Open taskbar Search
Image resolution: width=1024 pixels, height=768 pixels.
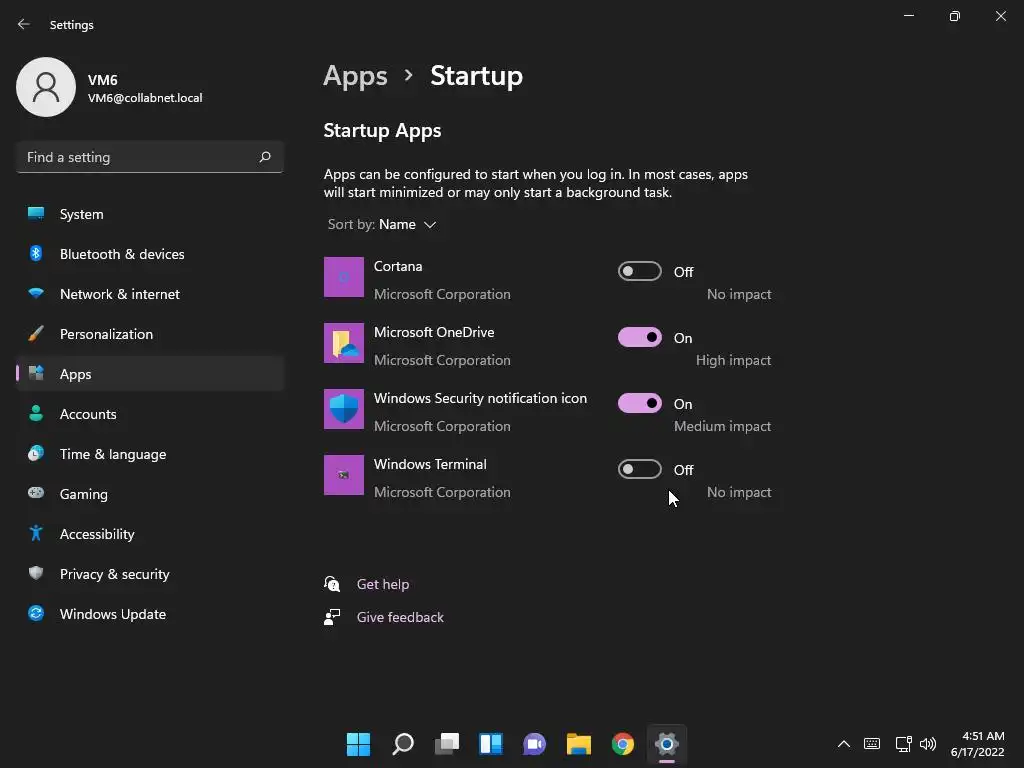point(403,744)
